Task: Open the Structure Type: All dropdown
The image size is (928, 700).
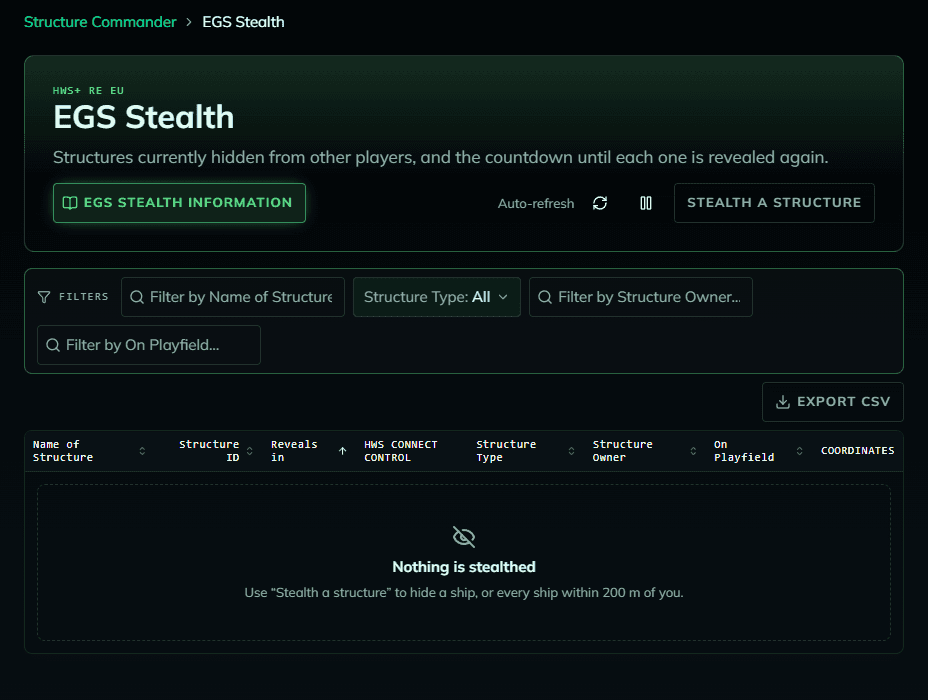Action: point(437,297)
